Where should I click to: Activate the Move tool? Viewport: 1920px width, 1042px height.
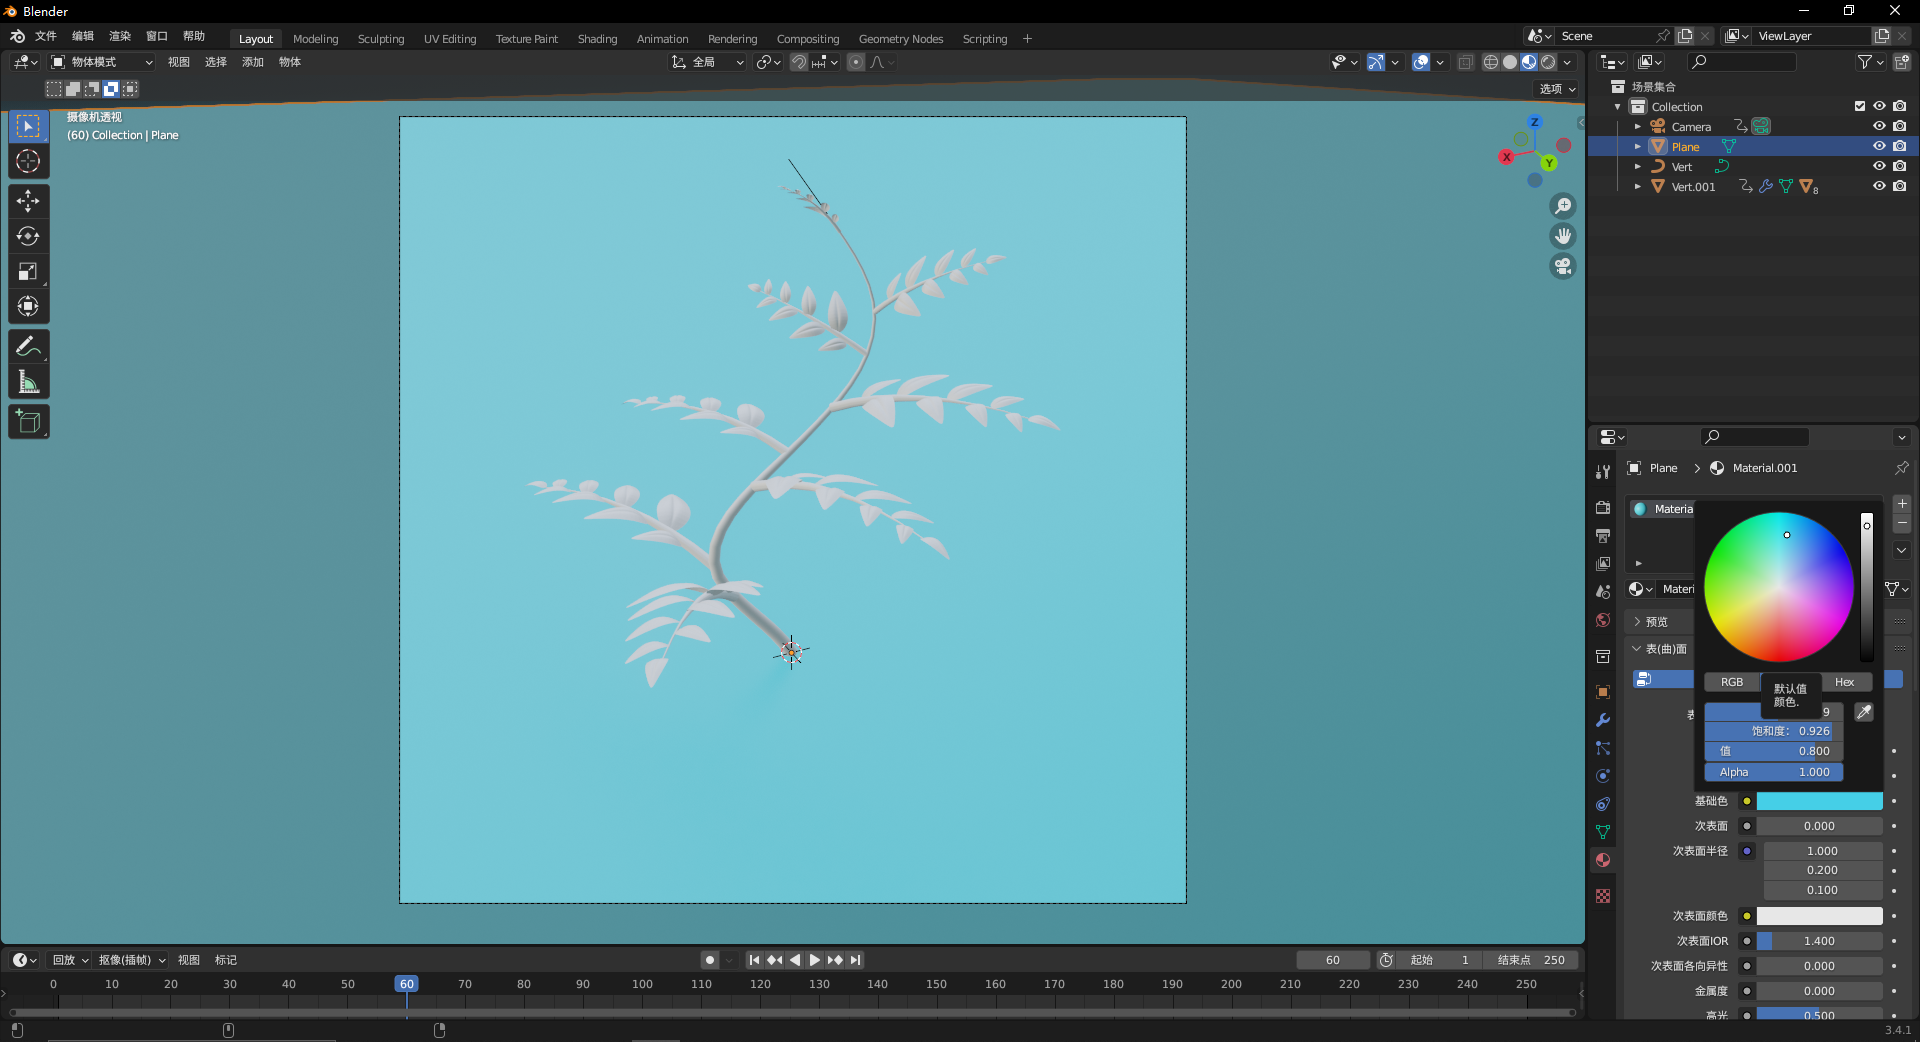28,201
